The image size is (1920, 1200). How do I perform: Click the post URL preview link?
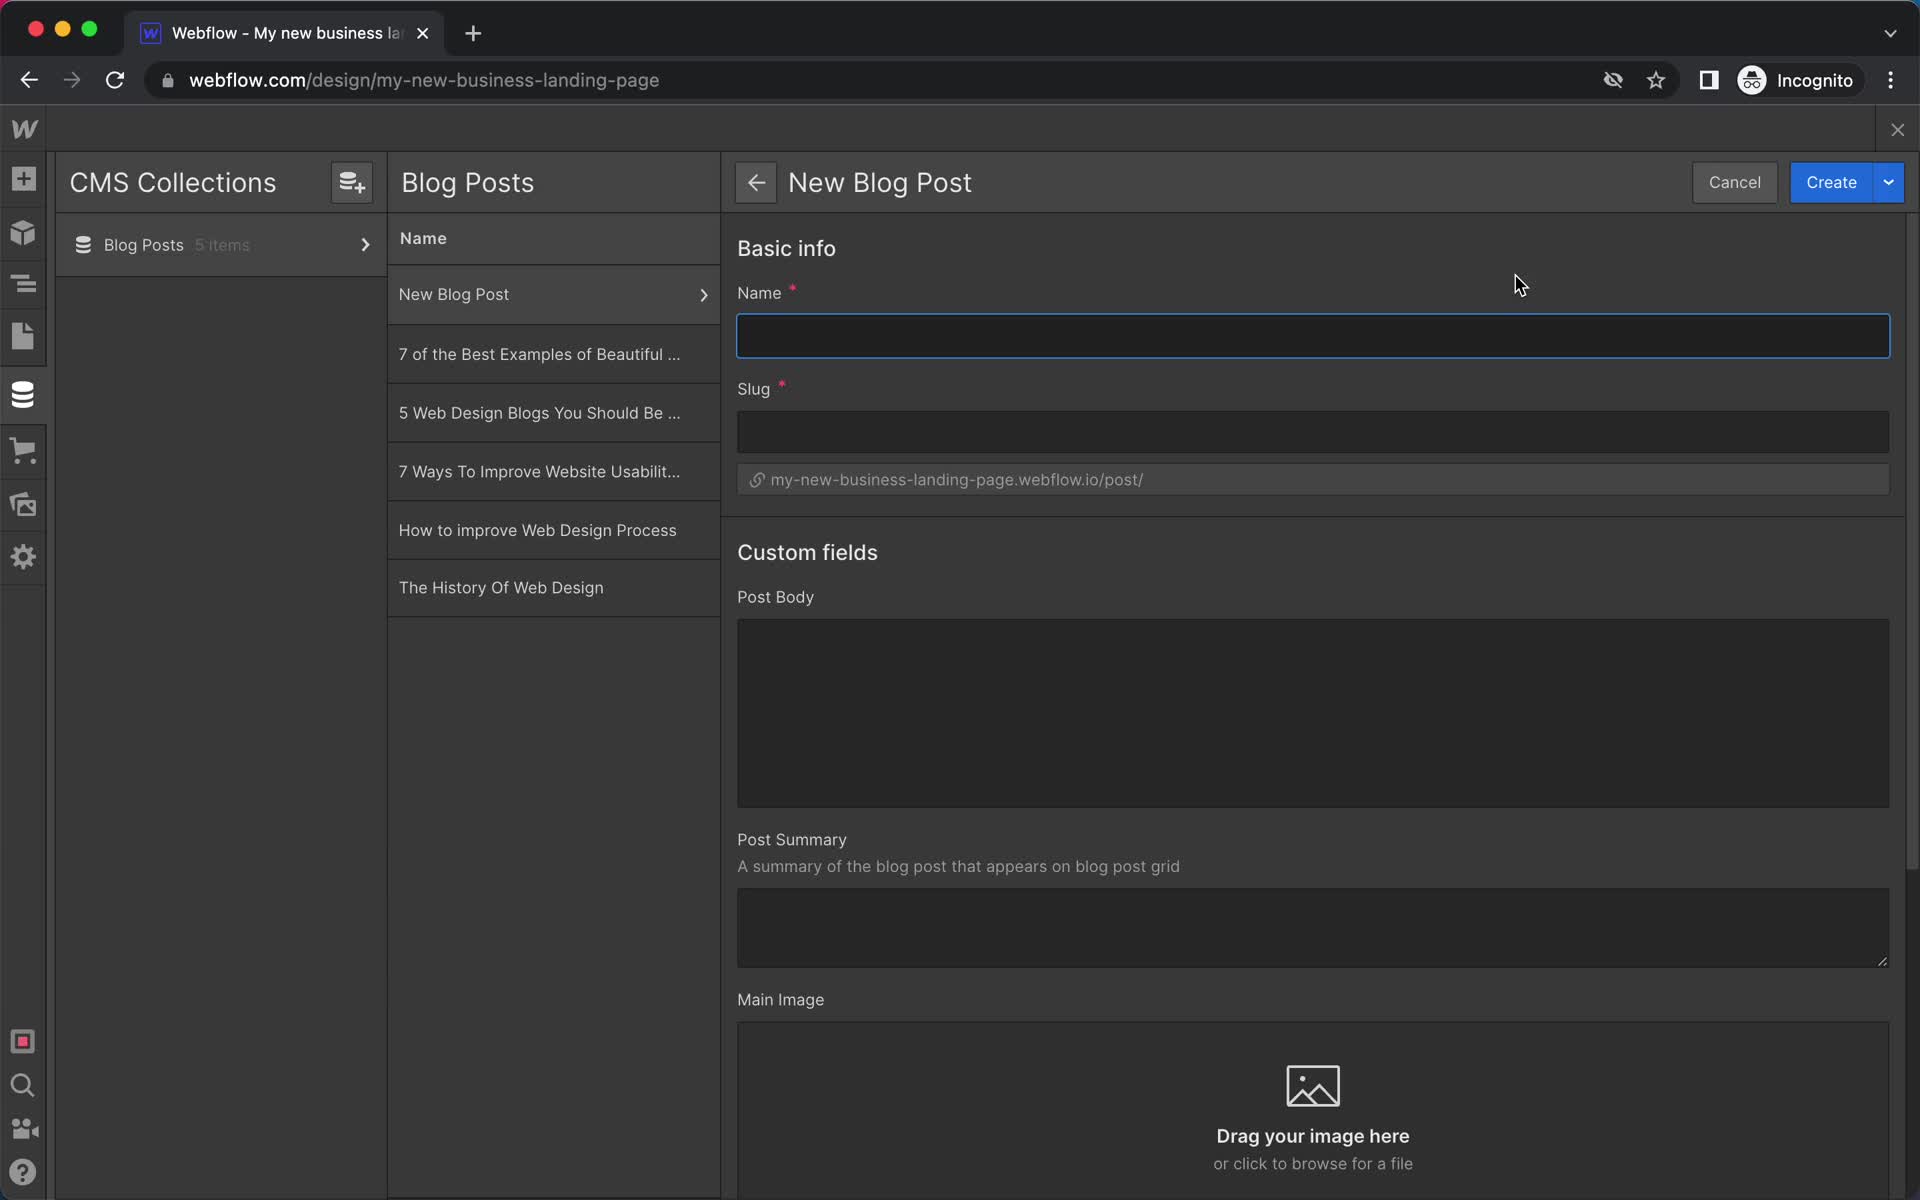pos(1312,480)
